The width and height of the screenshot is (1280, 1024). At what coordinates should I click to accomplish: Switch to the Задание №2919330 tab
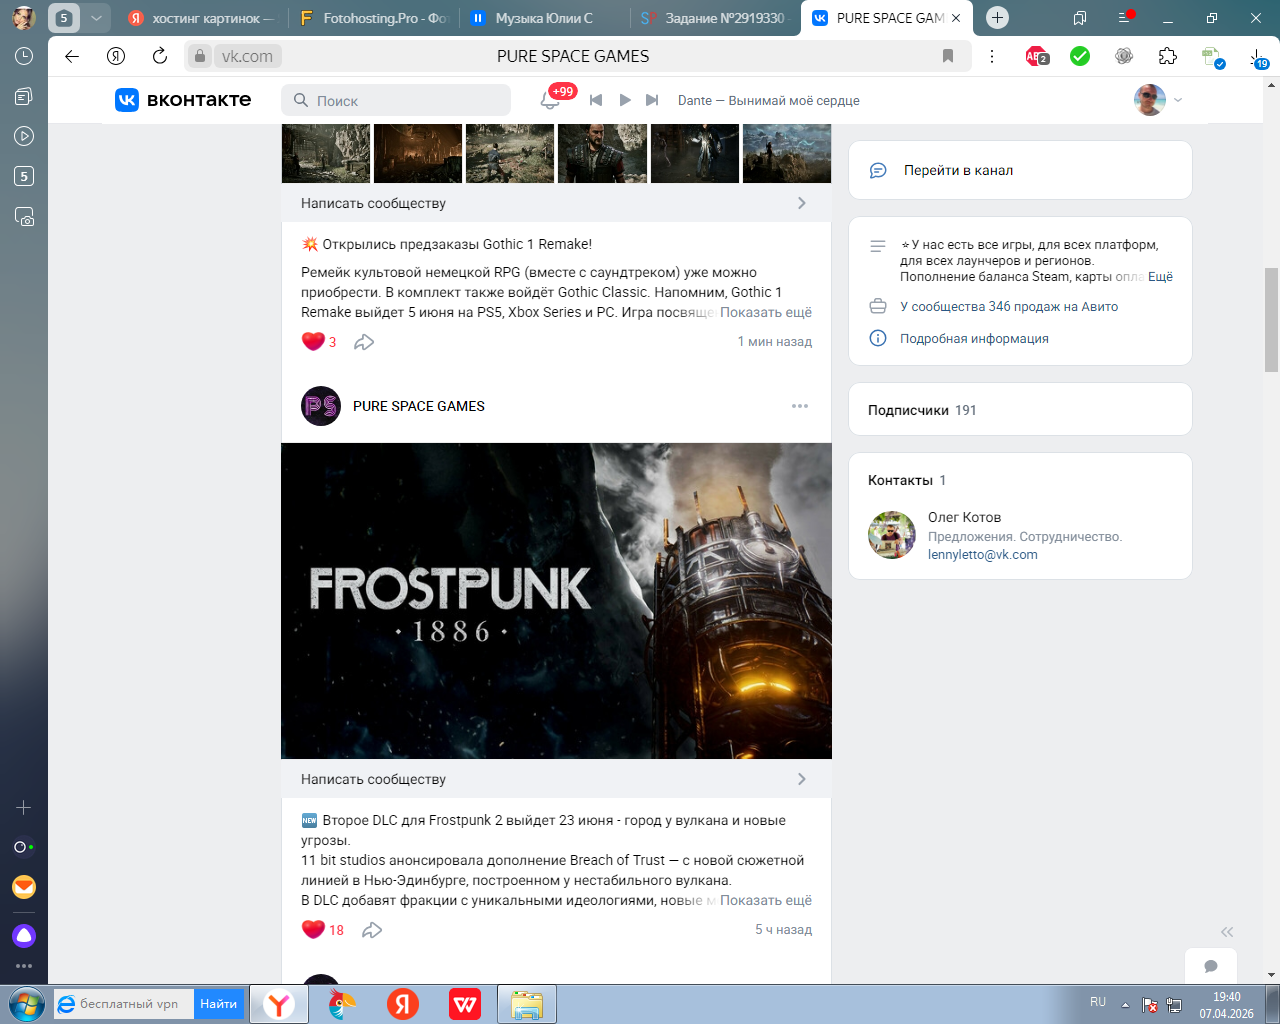click(716, 18)
